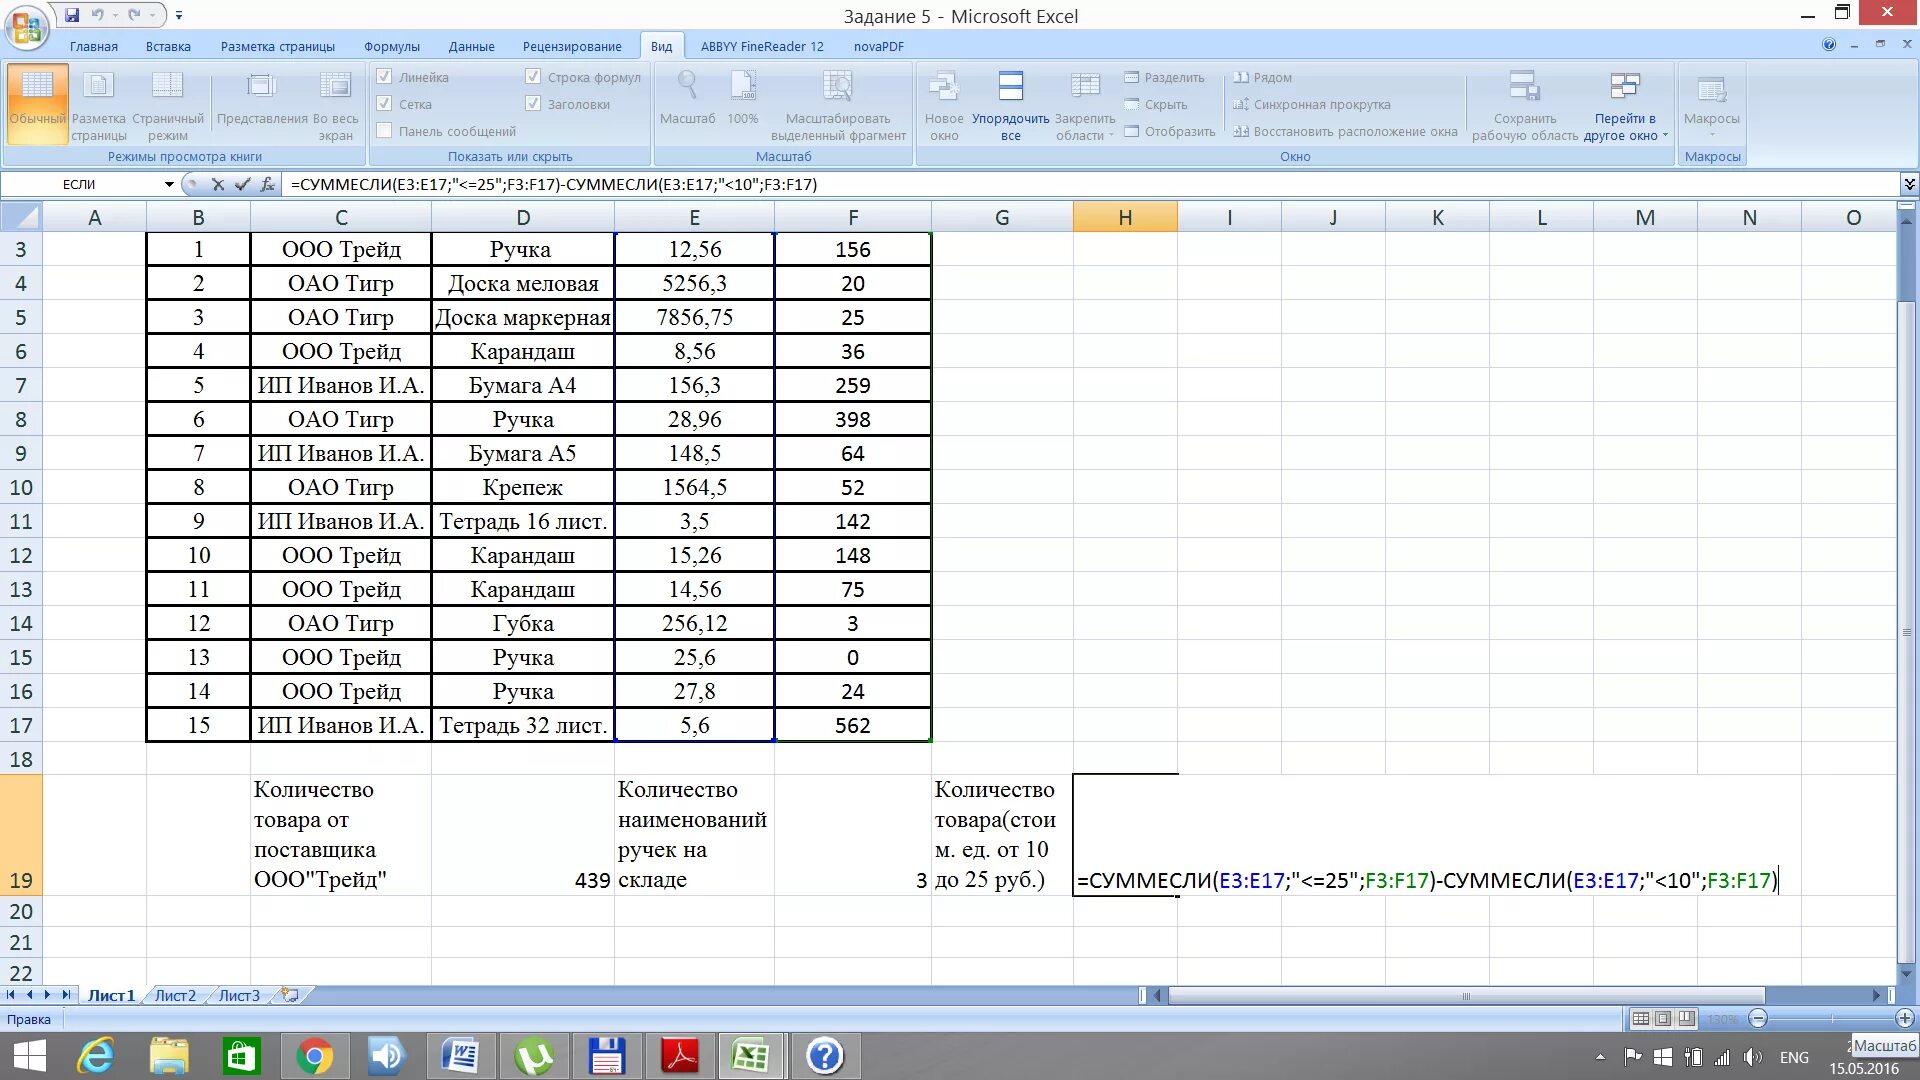Toggle Message Bar (Панель сообщений) checkbox
The height and width of the screenshot is (1080, 1920).
[x=383, y=131]
